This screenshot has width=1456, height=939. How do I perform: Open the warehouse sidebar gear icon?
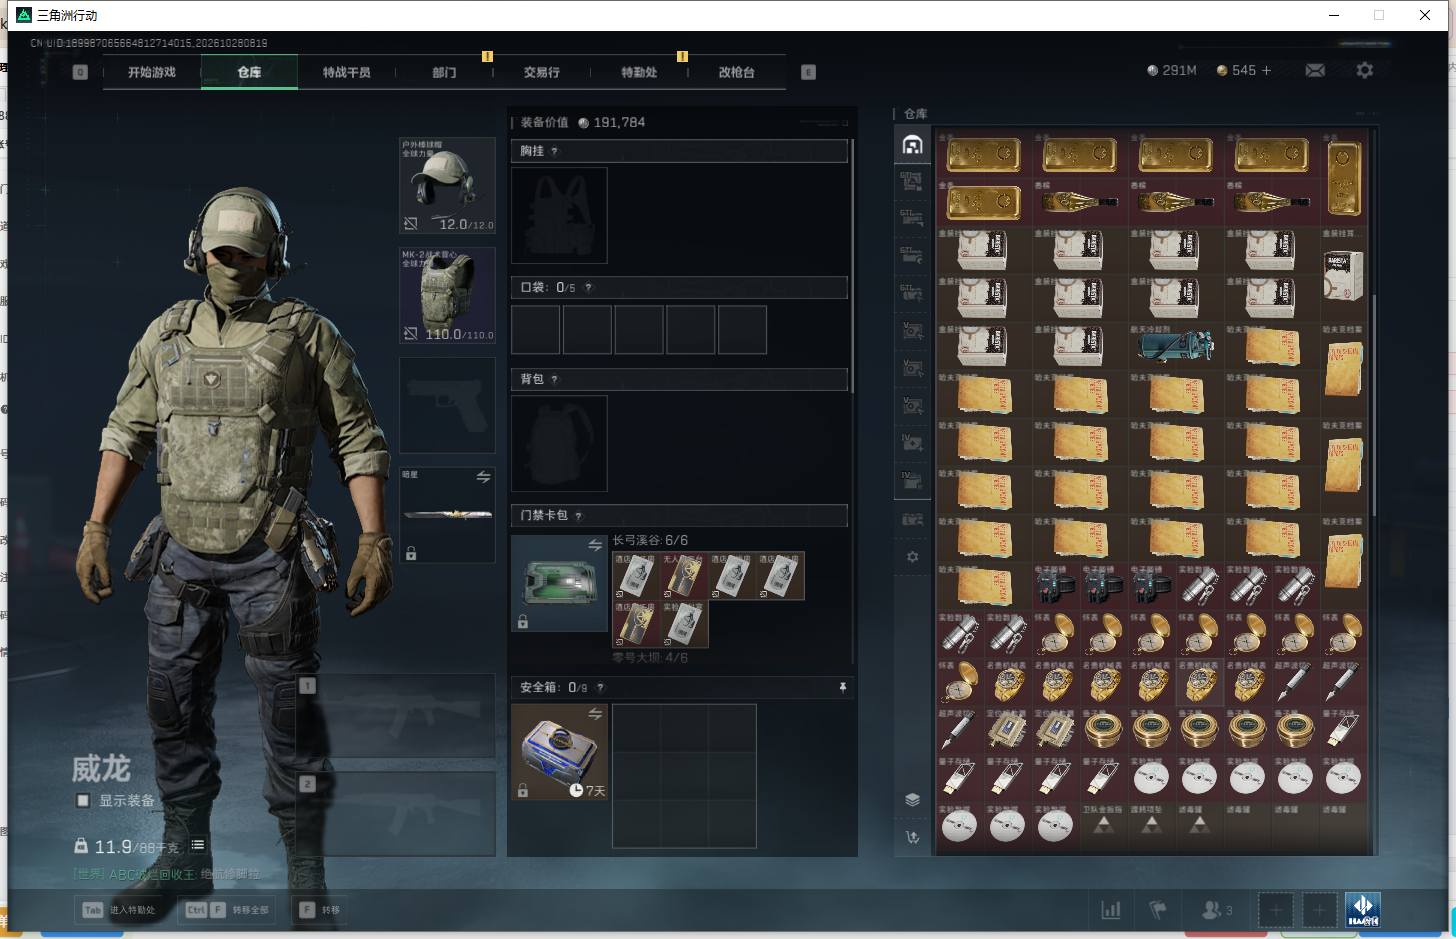click(x=912, y=557)
